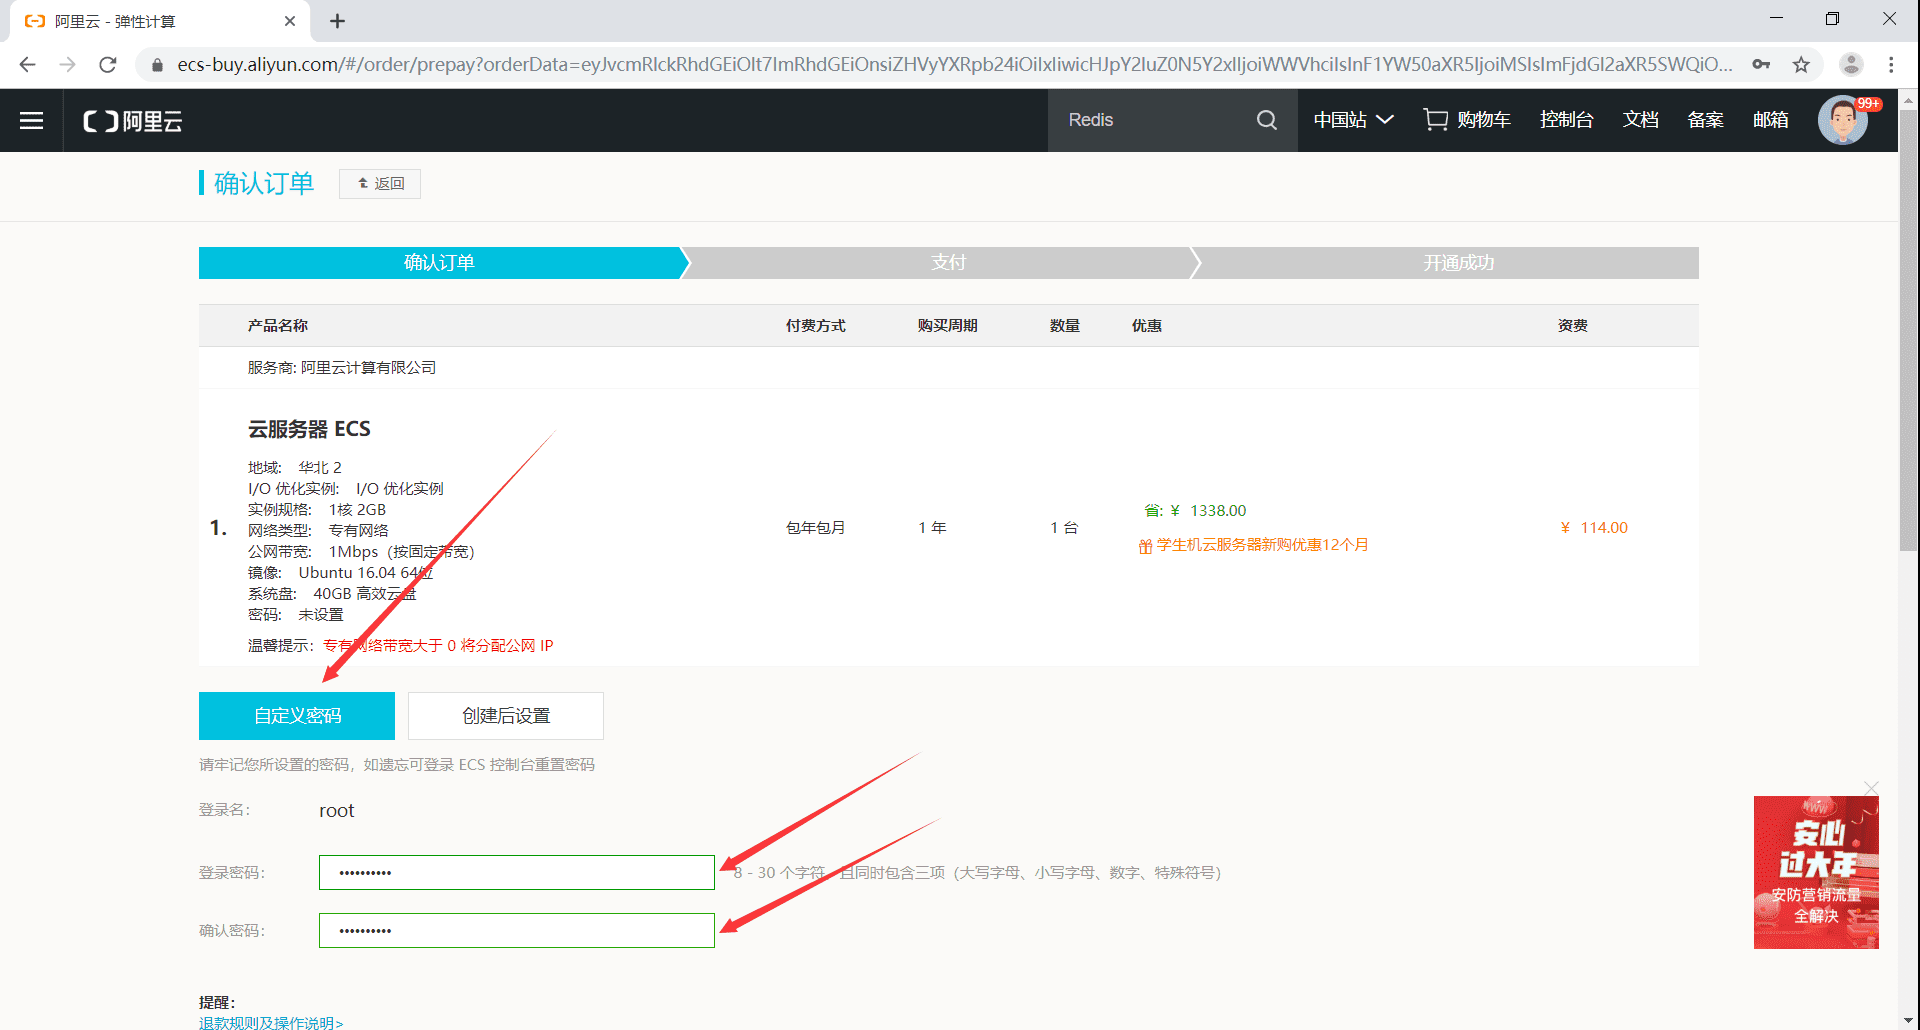The height and width of the screenshot is (1030, 1920).
Task: Click the 确认订单 progress step
Action: [439, 263]
